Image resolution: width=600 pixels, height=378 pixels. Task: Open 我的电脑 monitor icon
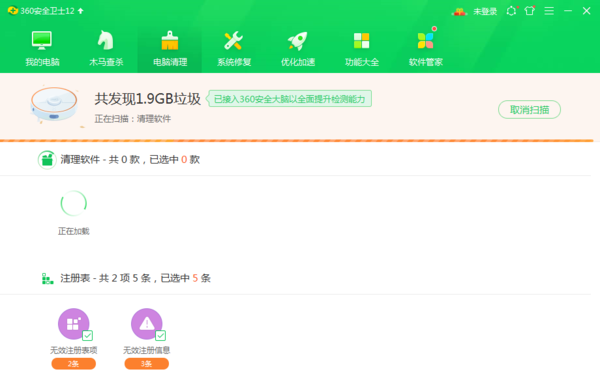[42, 40]
